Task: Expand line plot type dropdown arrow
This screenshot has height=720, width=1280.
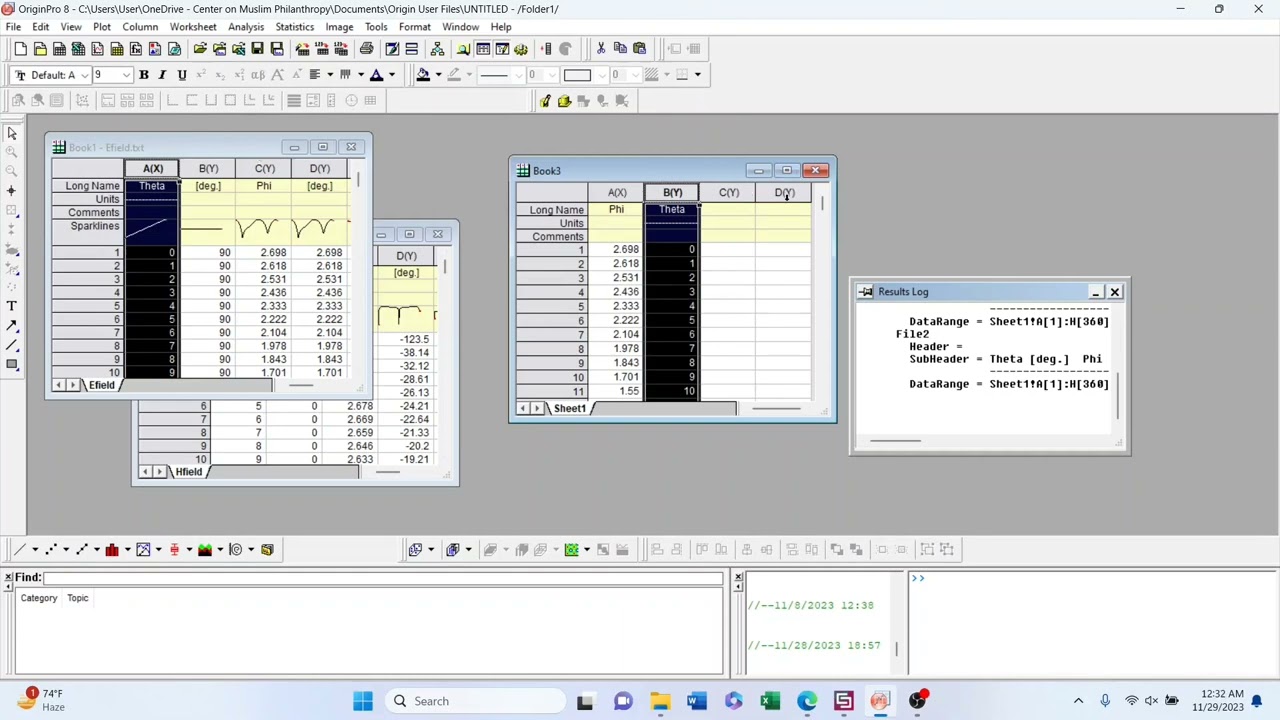Action: [34, 549]
